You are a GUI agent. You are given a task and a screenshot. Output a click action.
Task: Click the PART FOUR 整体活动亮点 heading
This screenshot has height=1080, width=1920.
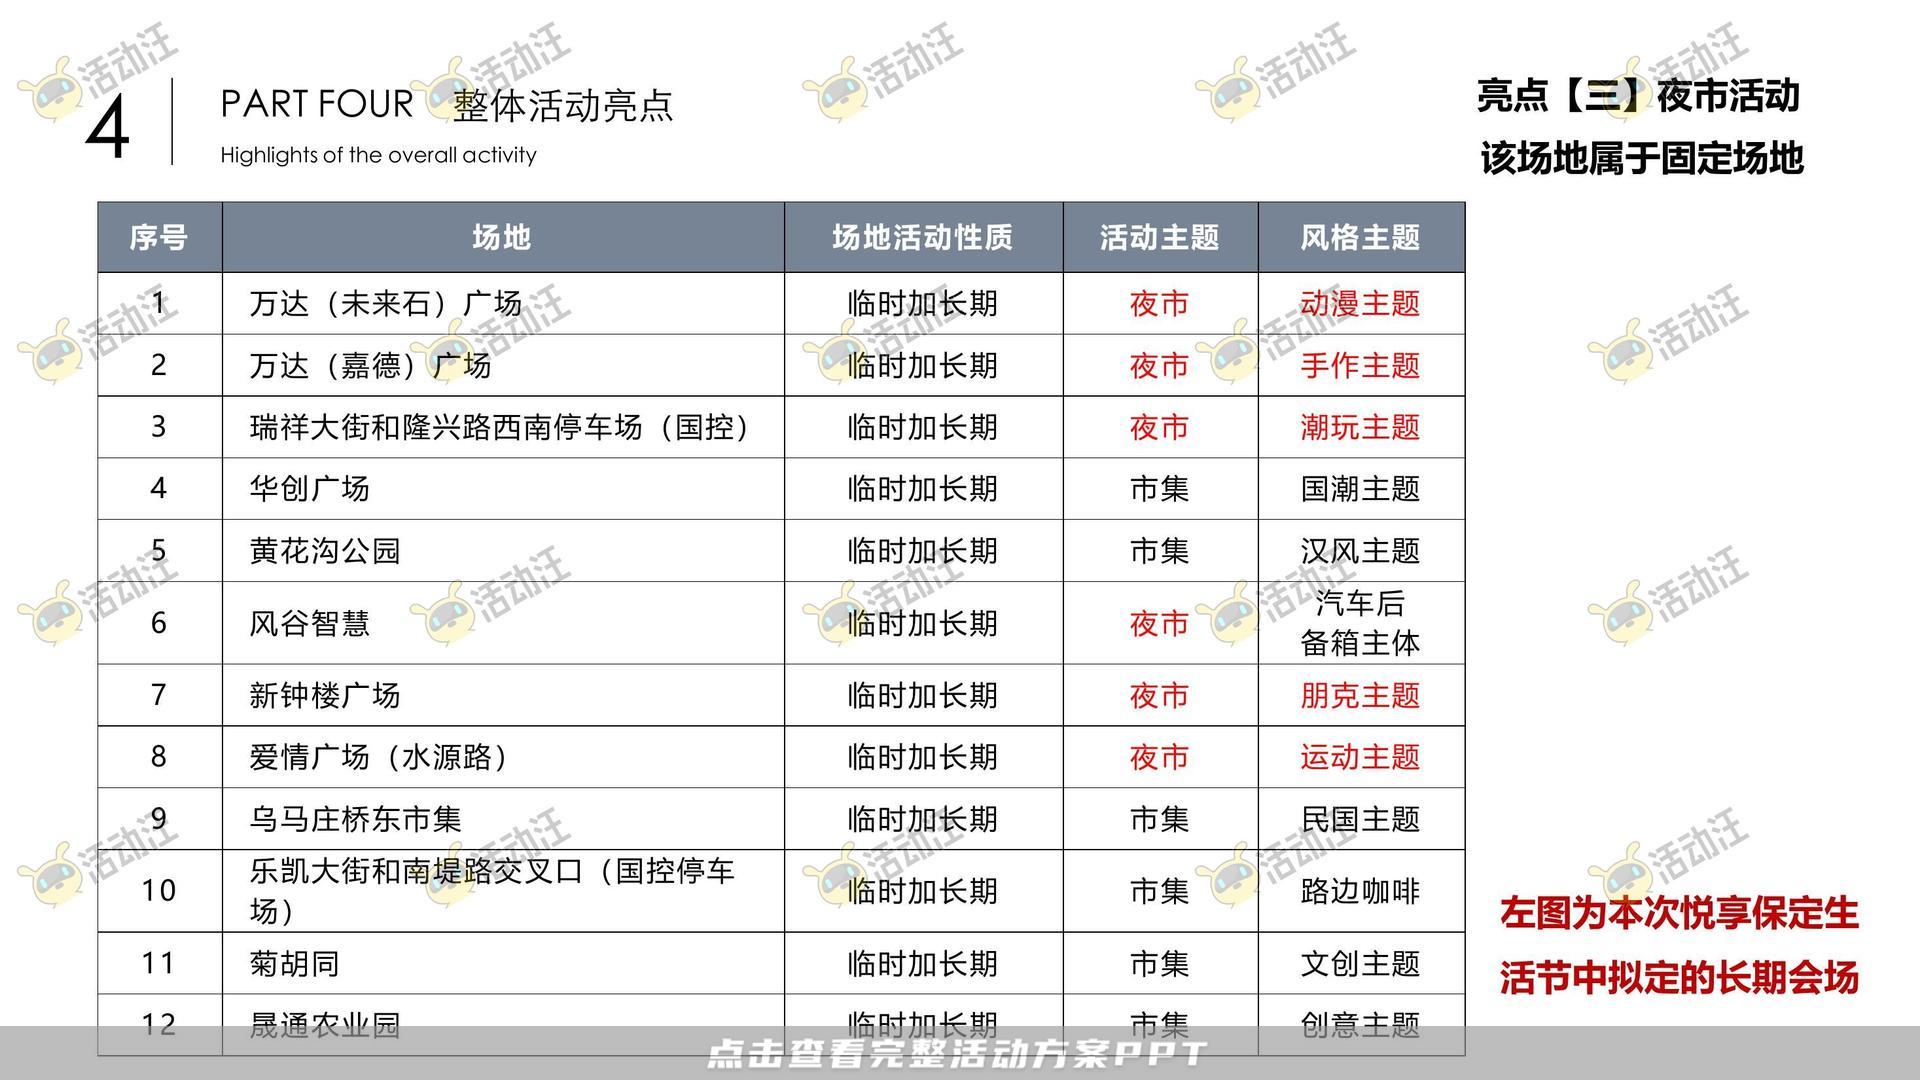coord(447,104)
